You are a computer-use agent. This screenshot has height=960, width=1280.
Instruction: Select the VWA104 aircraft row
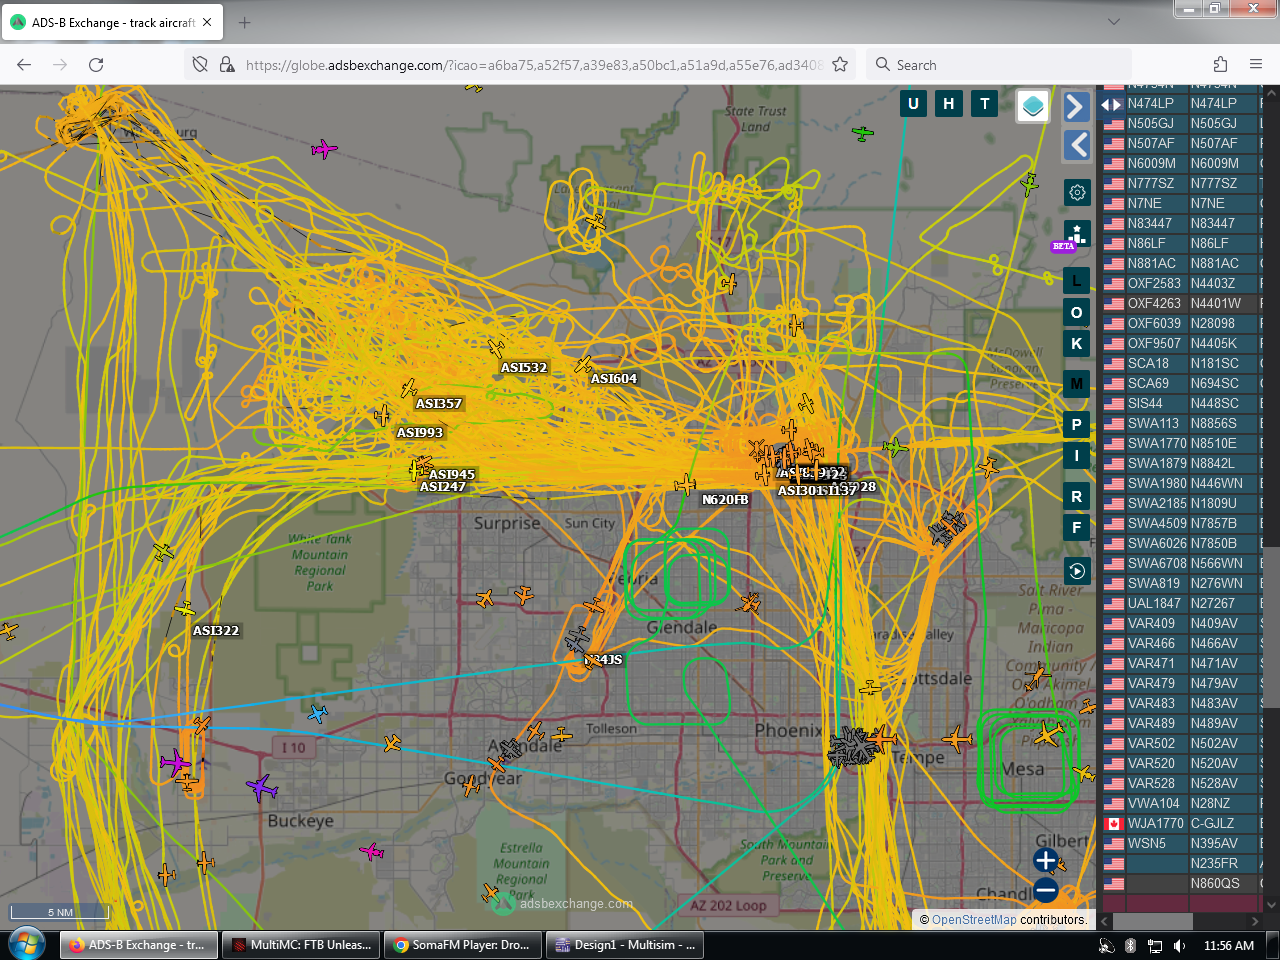pyautogui.click(x=1181, y=803)
